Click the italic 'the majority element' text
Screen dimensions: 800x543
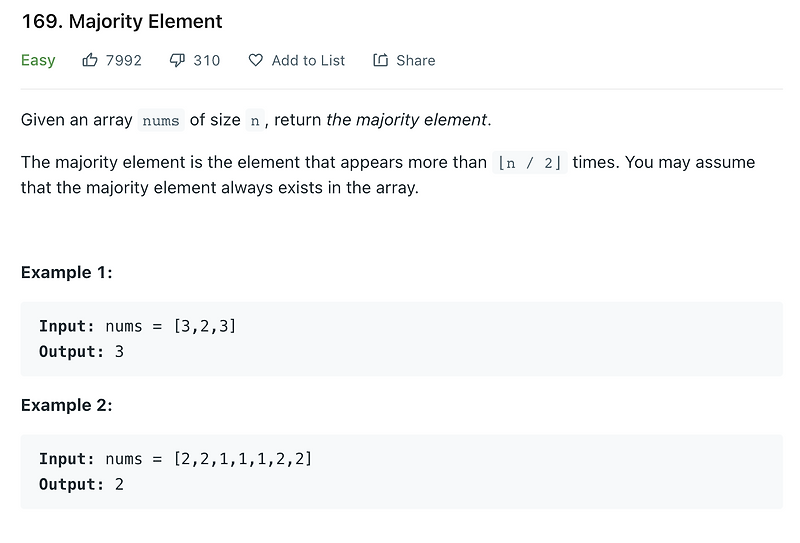pos(407,120)
